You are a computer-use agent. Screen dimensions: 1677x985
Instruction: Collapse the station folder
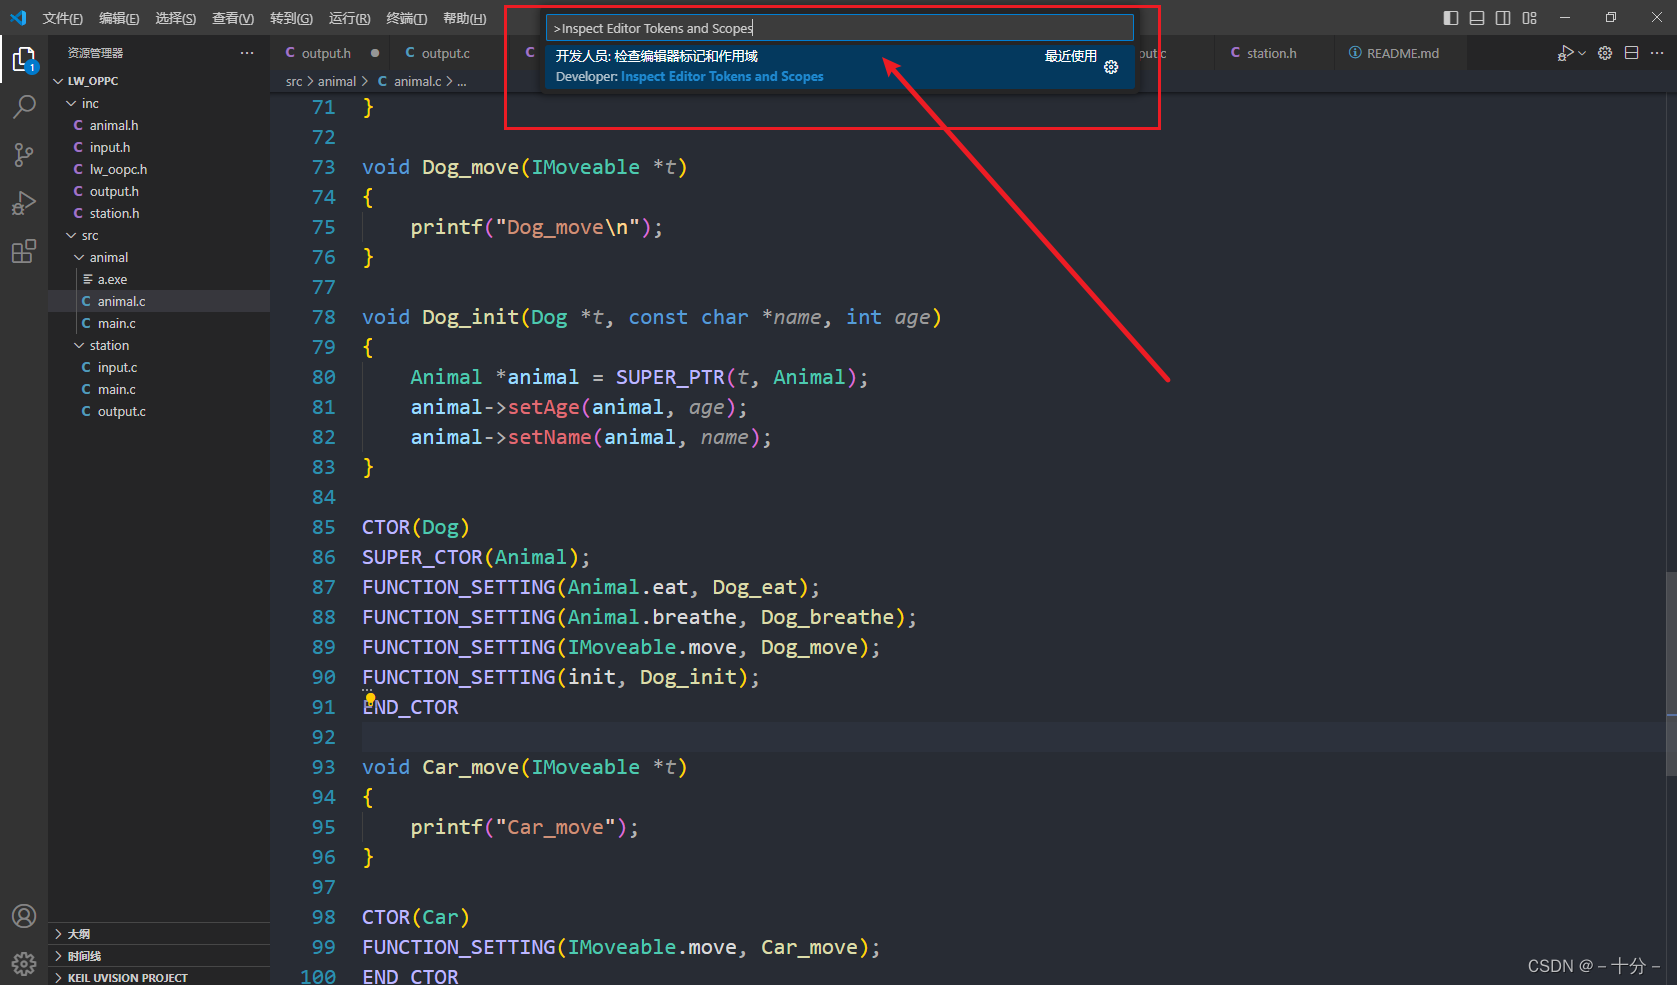pyautogui.click(x=160, y=345)
